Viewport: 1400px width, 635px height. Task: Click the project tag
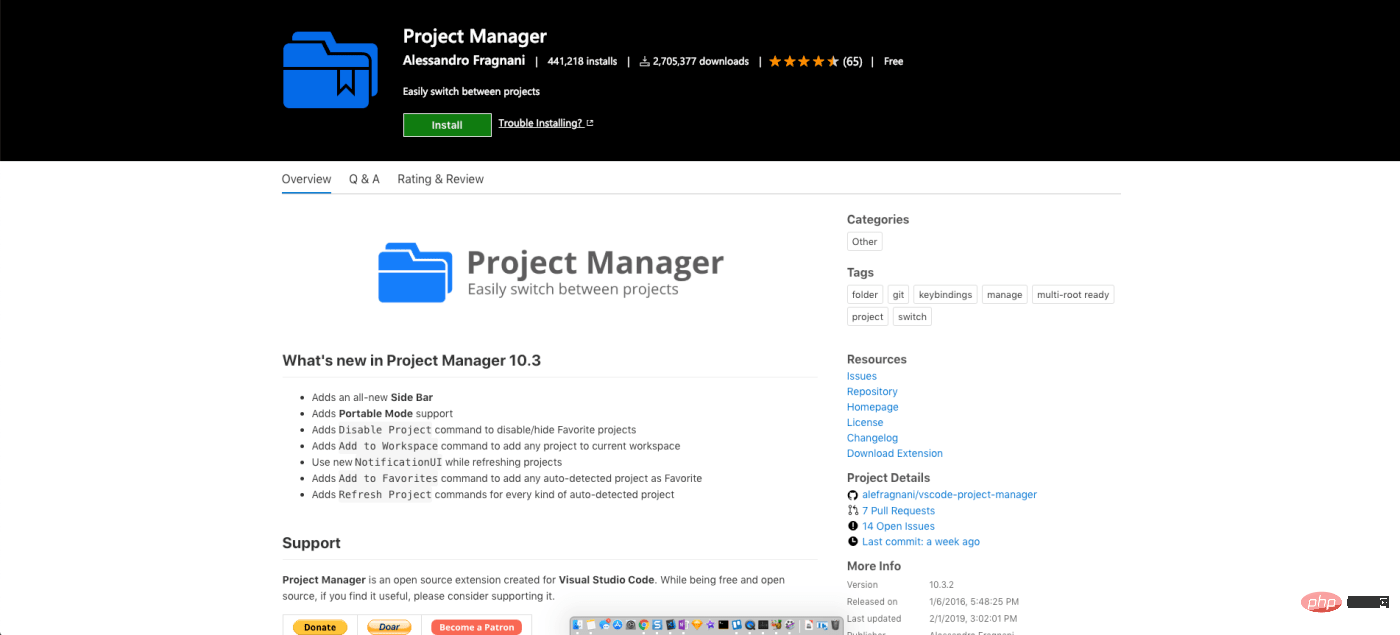coord(867,317)
